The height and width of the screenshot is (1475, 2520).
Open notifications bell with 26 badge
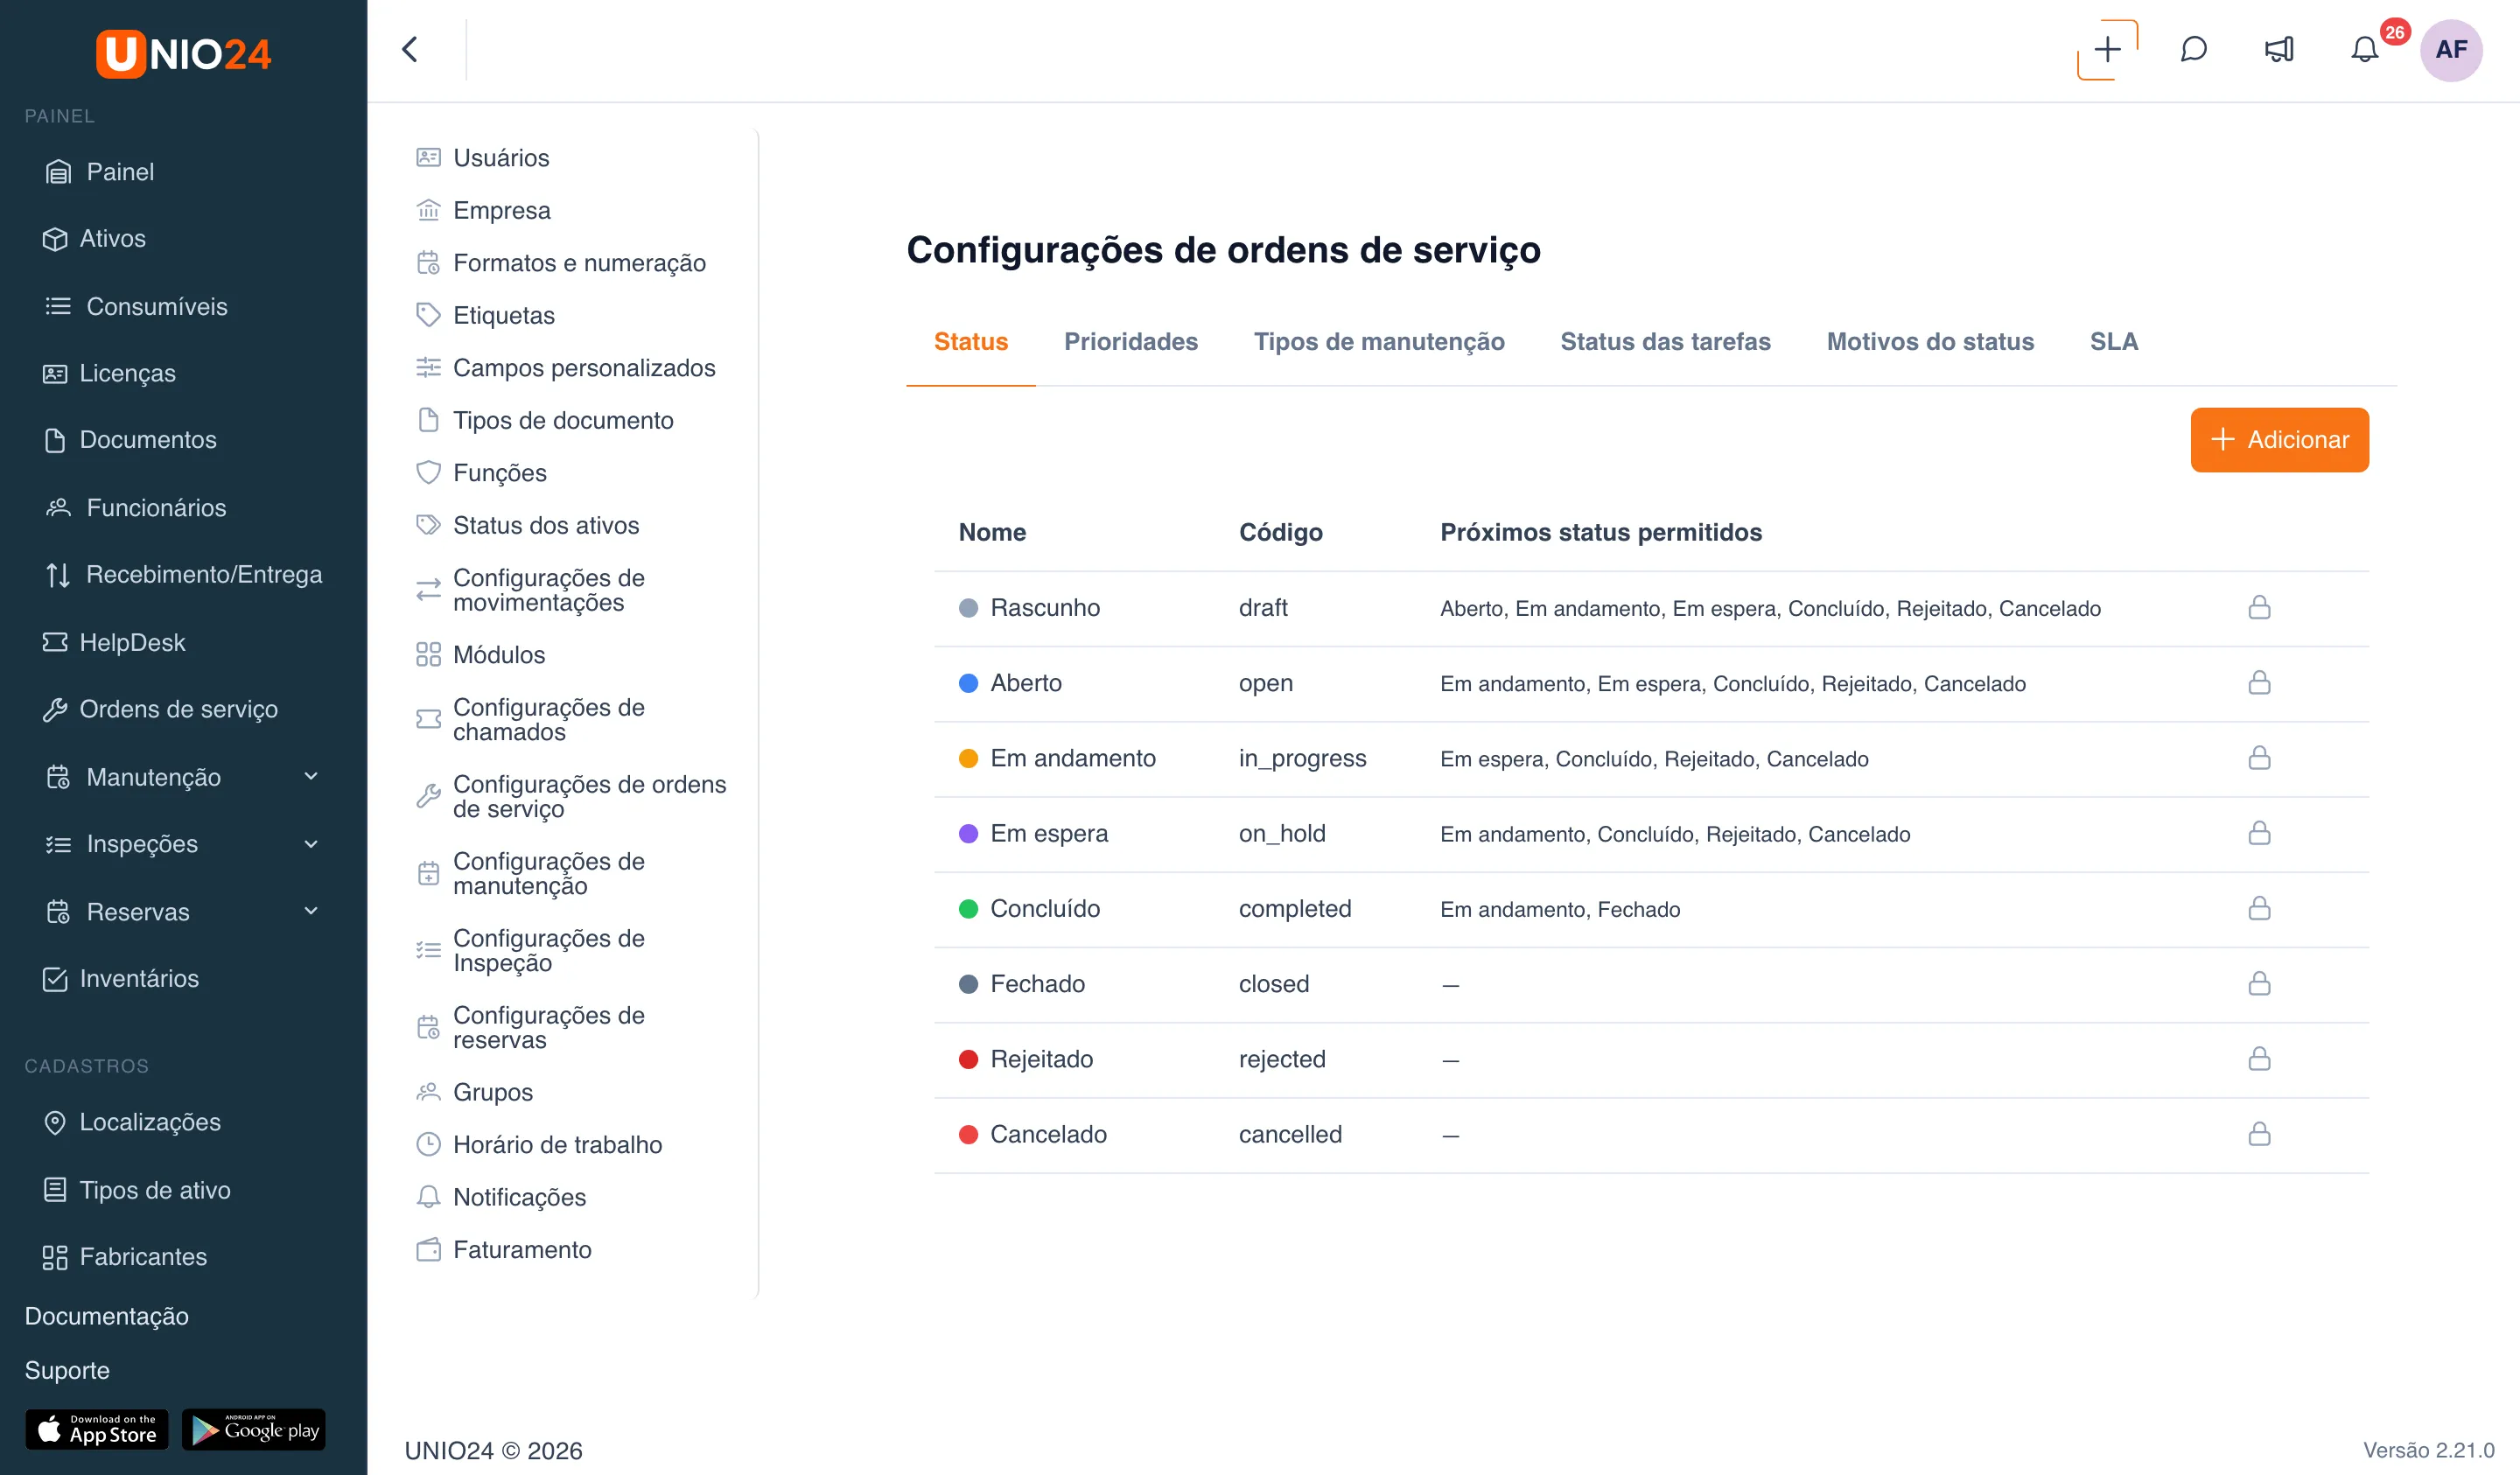(x=2365, y=49)
